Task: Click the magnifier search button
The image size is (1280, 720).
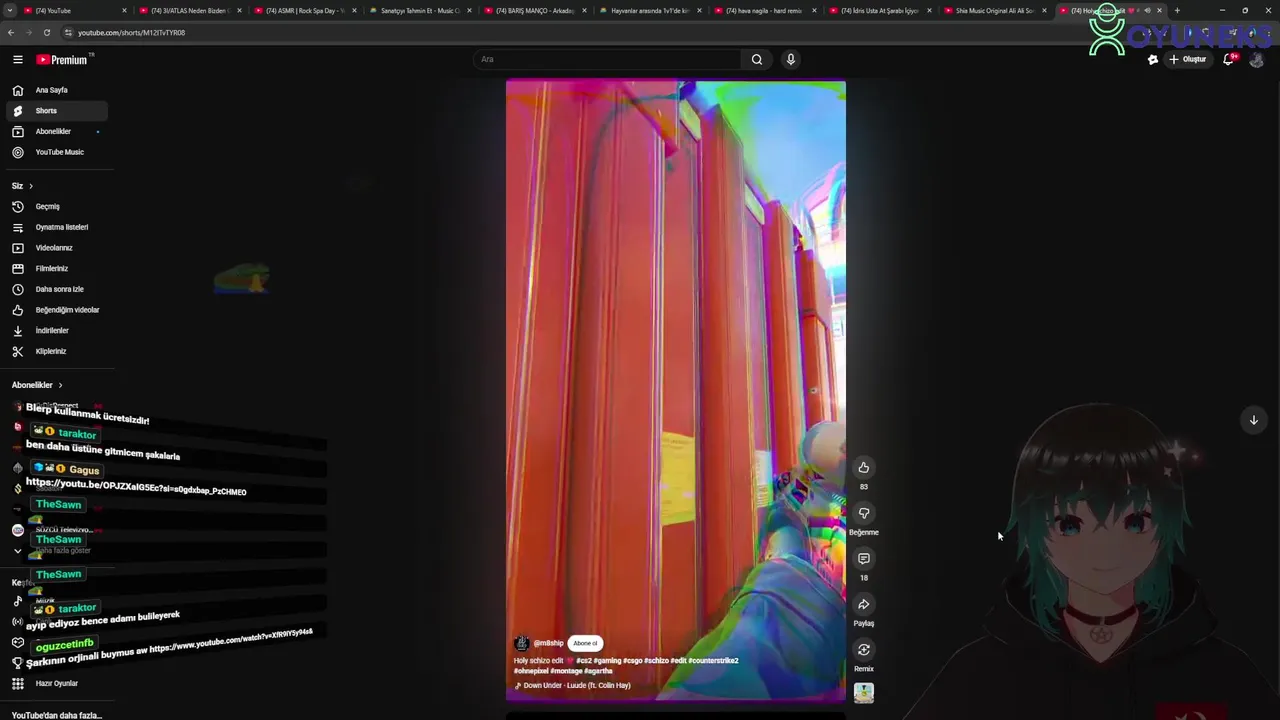Action: (757, 59)
